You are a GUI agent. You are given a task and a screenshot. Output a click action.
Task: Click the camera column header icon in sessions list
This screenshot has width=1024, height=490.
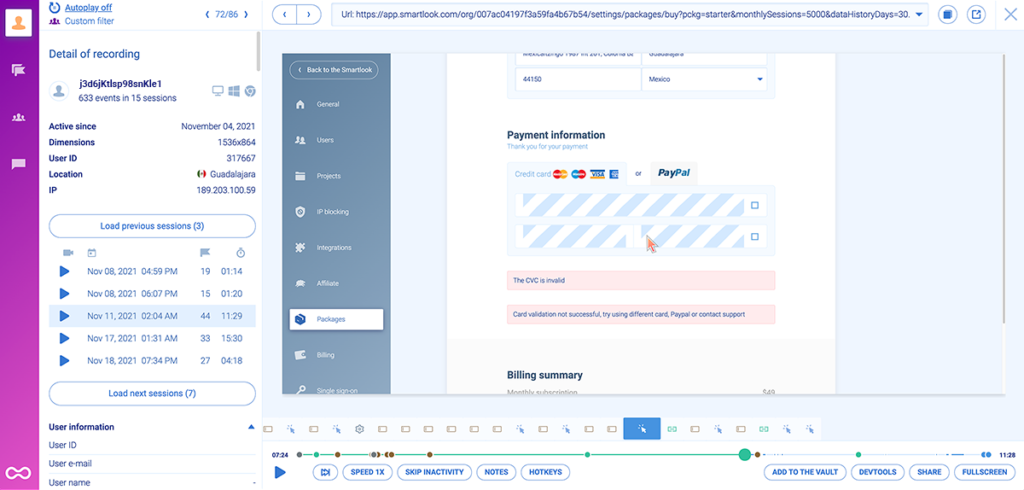click(68, 252)
